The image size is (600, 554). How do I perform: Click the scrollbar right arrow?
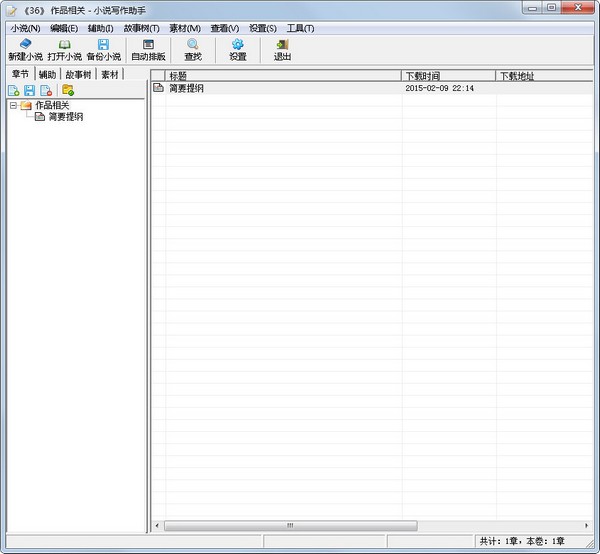587,526
